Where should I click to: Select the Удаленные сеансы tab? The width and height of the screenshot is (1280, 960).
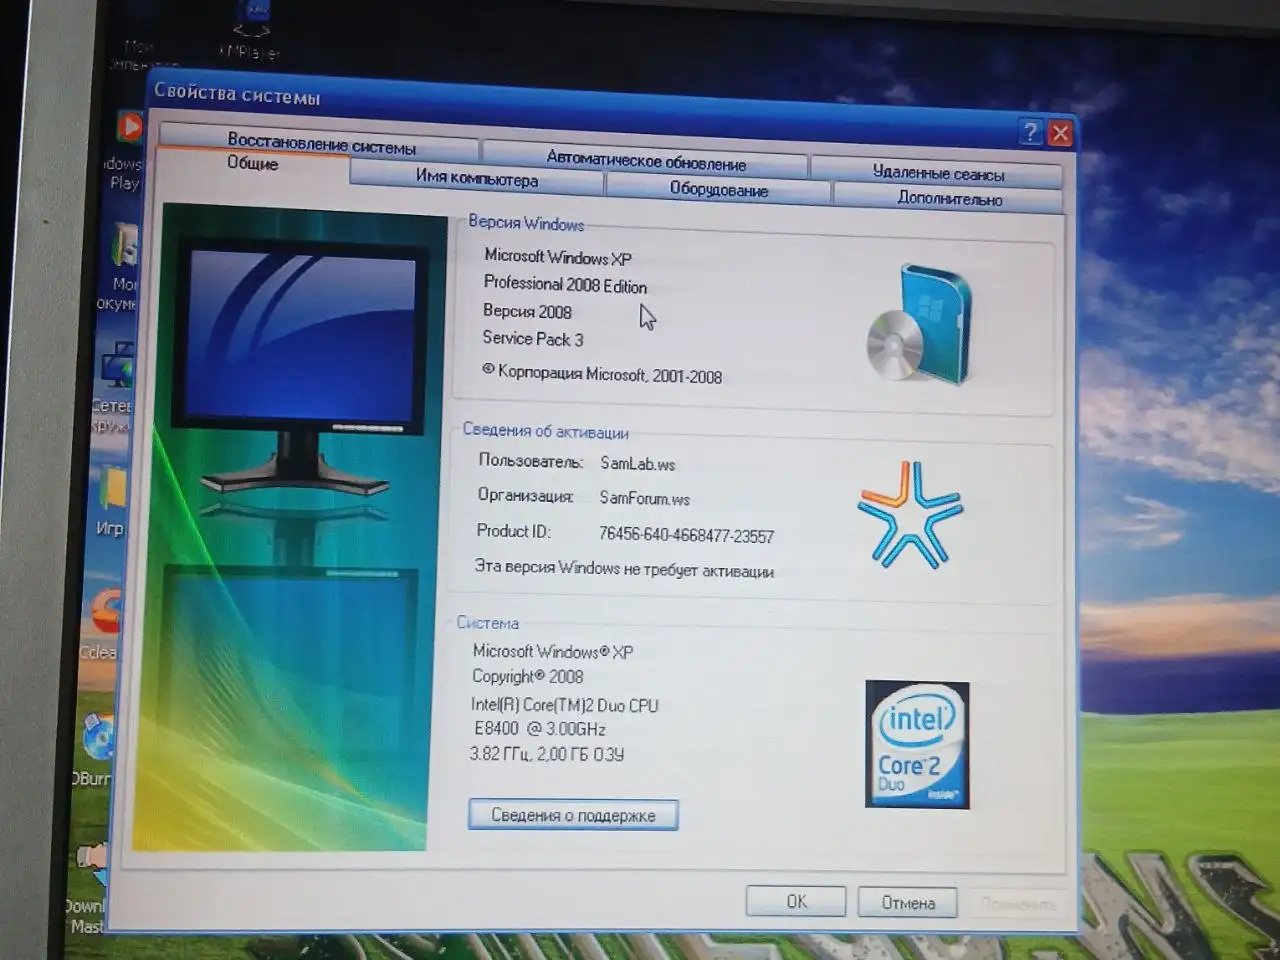(x=937, y=173)
